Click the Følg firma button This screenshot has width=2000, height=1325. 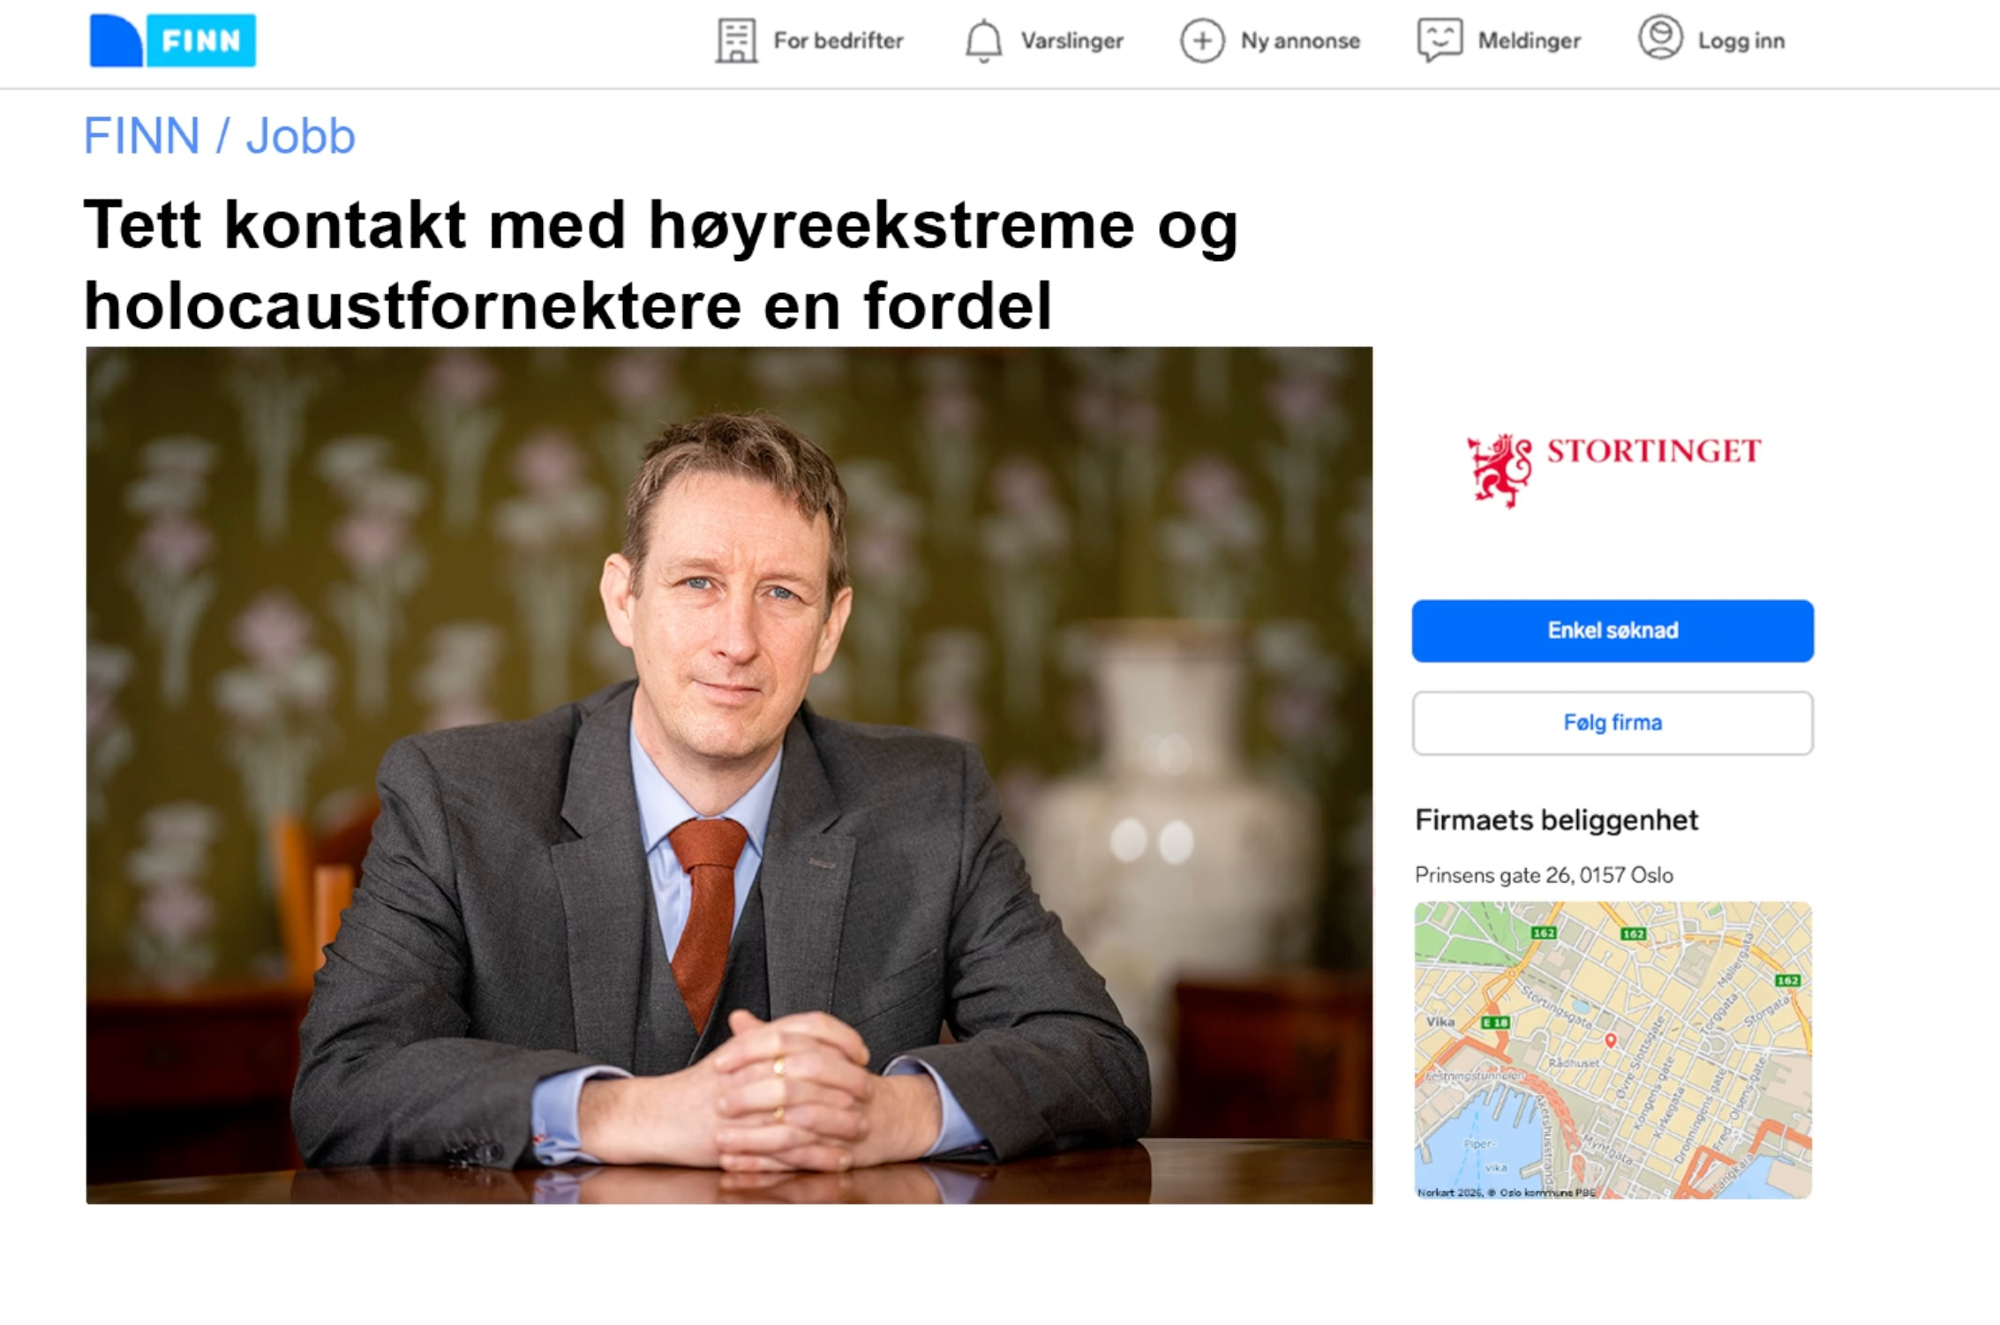[1612, 723]
